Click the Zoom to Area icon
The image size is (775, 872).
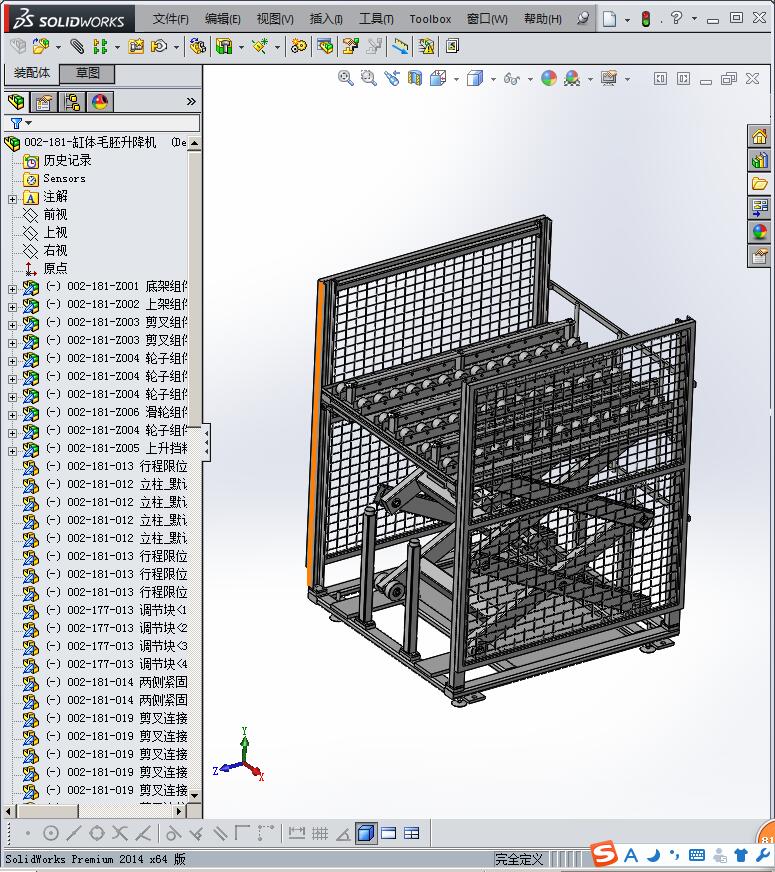point(368,78)
